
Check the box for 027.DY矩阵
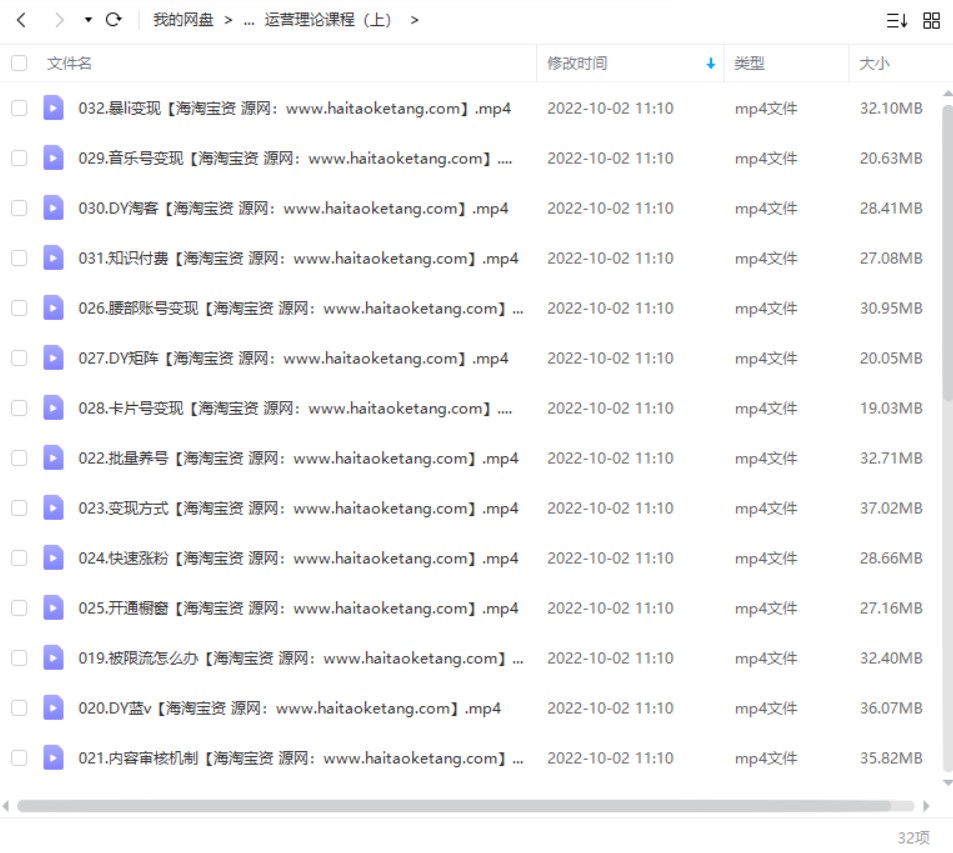click(x=19, y=358)
